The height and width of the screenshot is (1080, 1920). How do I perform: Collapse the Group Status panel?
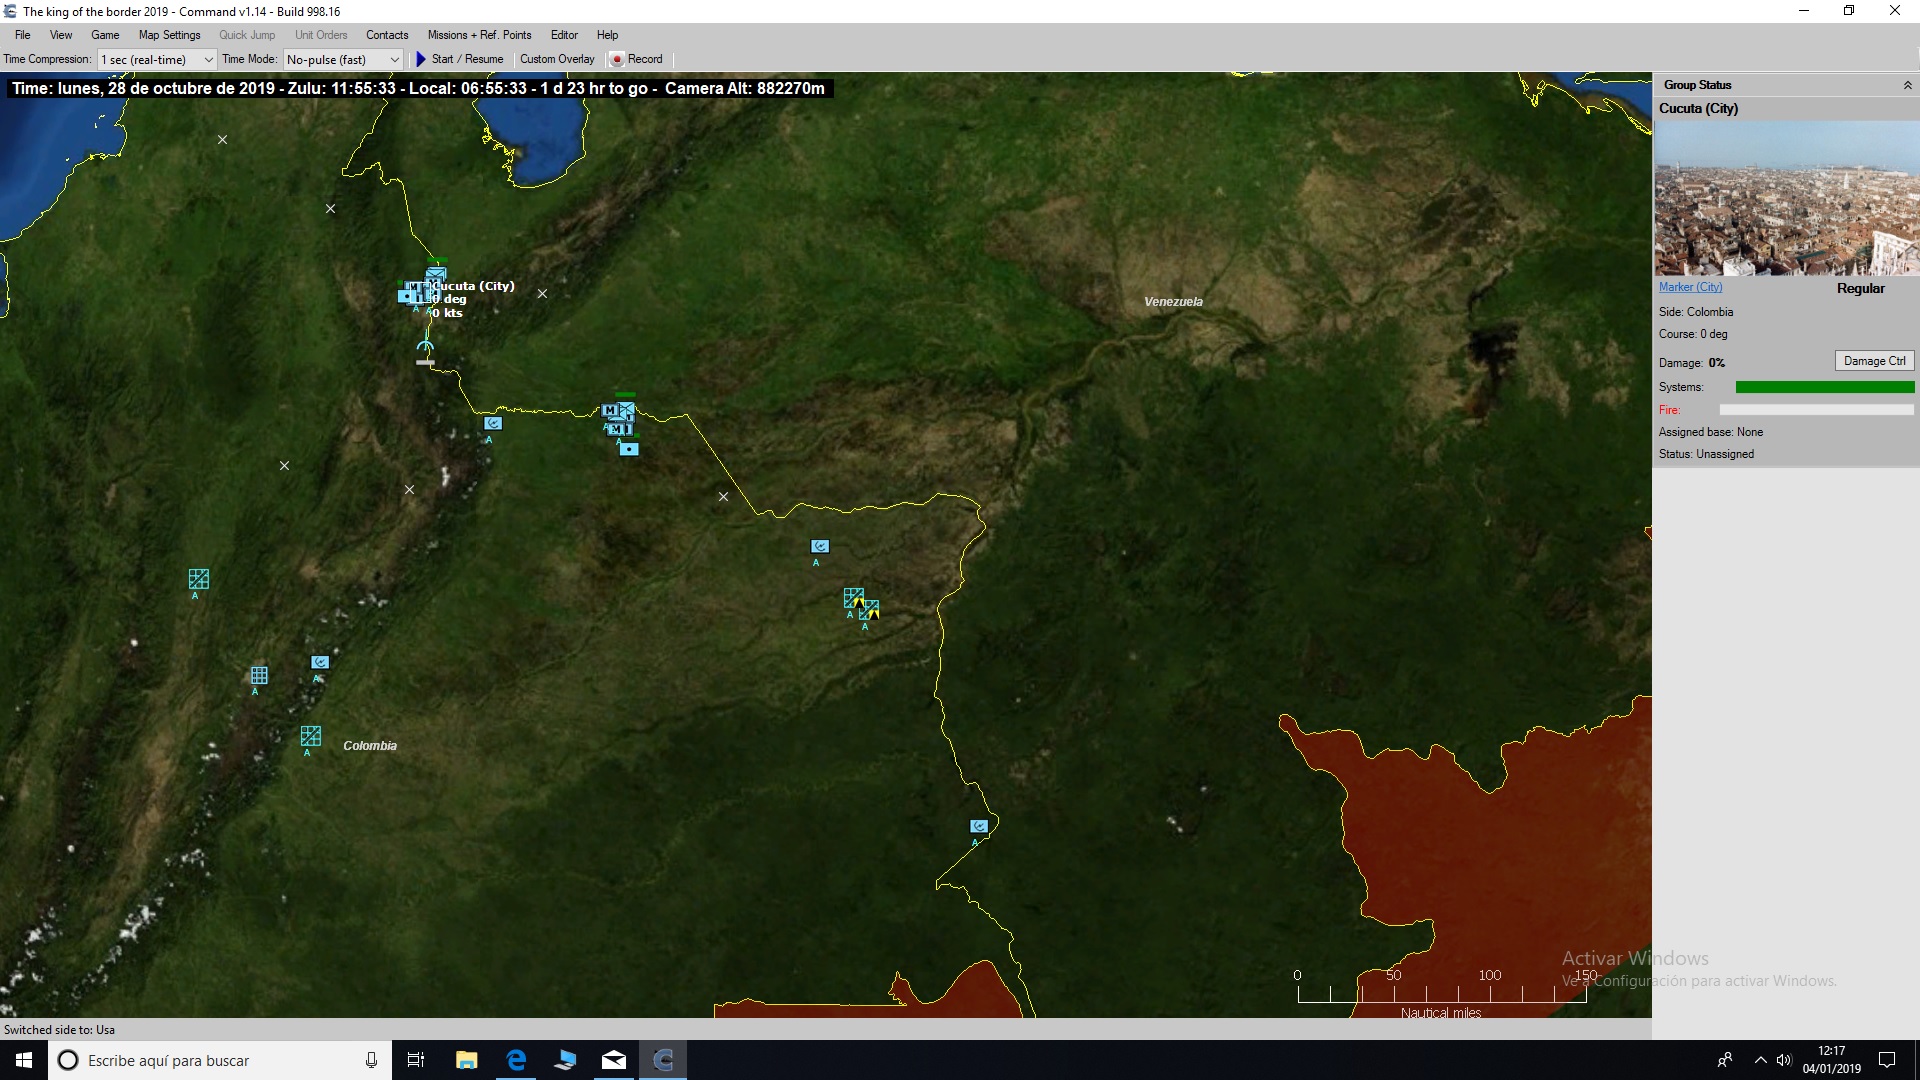click(x=1910, y=84)
